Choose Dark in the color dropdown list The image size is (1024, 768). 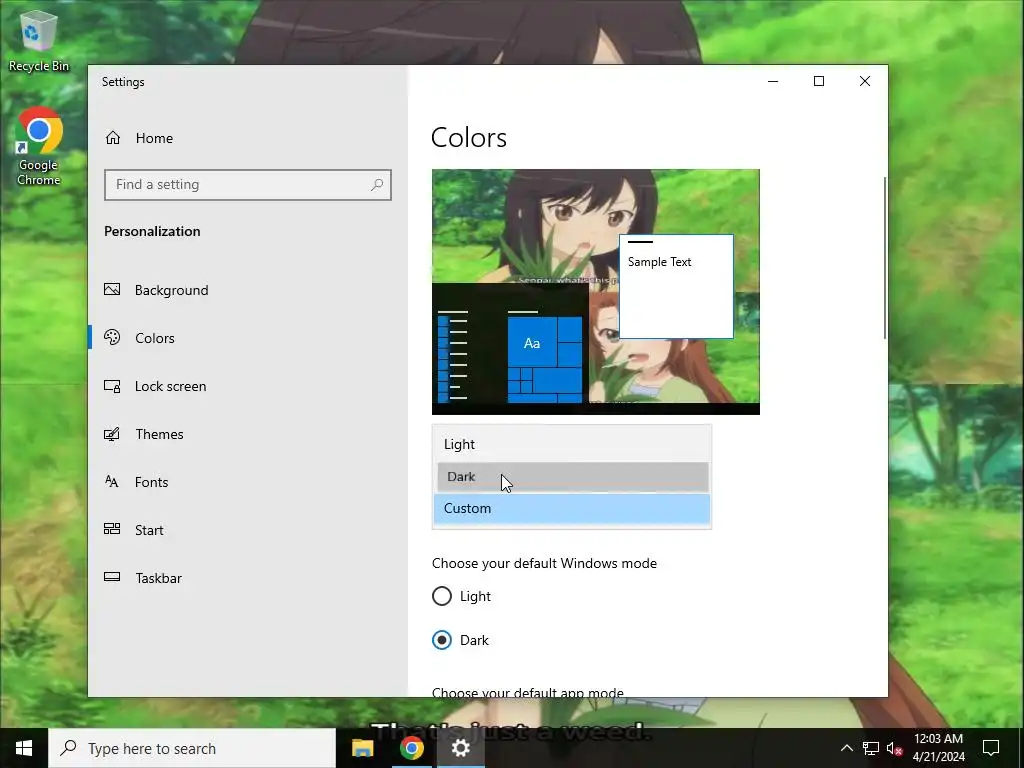coord(573,477)
